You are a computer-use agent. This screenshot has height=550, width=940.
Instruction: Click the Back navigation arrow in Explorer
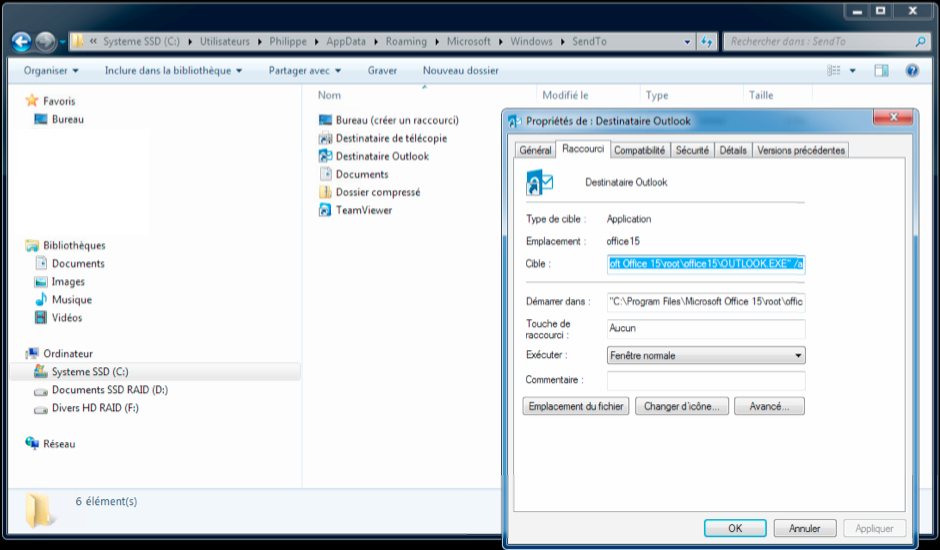click(x=22, y=41)
